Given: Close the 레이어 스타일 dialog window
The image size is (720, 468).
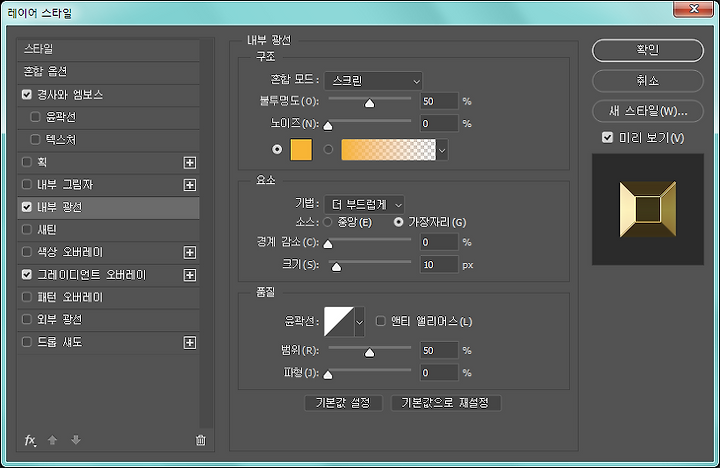Looking at the screenshot, I should [693, 8].
